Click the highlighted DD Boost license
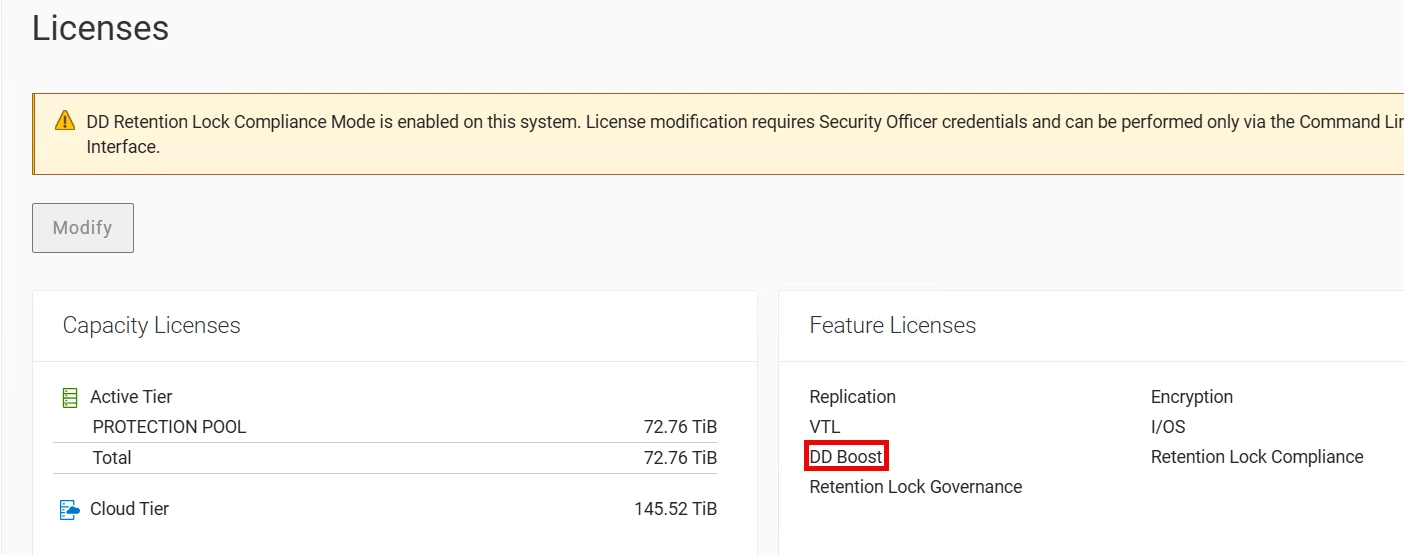This screenshot has height=555, width=1404. 846,457
